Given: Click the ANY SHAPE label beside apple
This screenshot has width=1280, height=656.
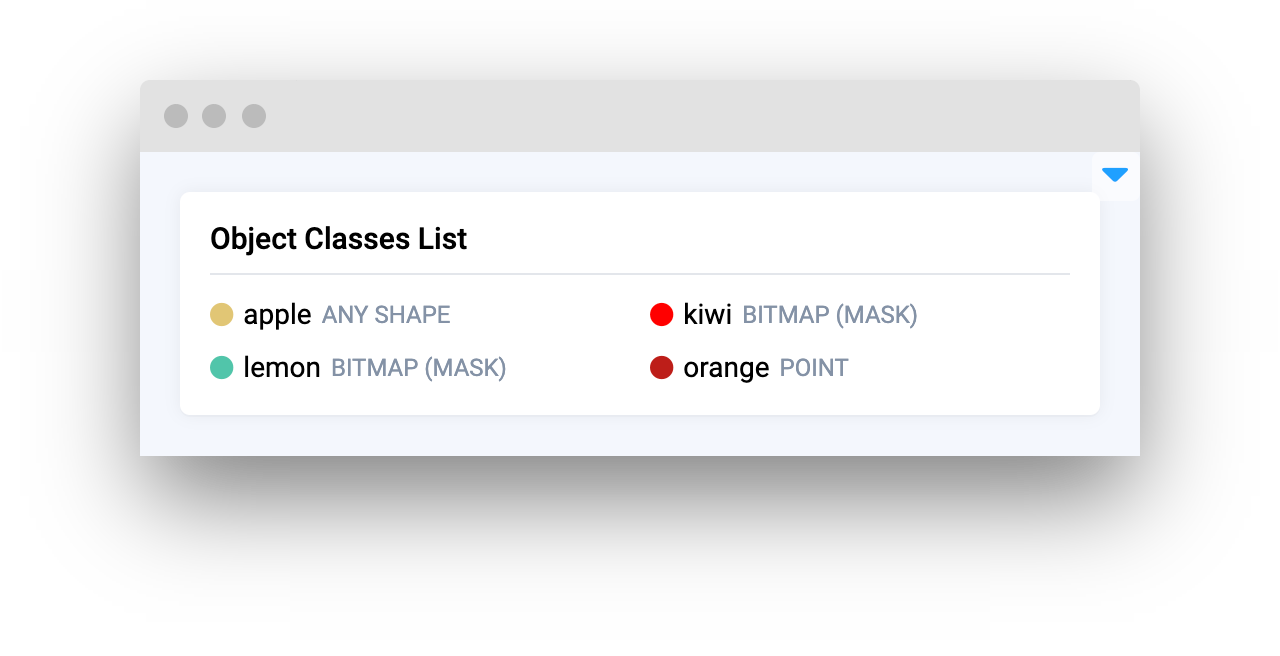Looking at the screenshot, I should [386, 315].
